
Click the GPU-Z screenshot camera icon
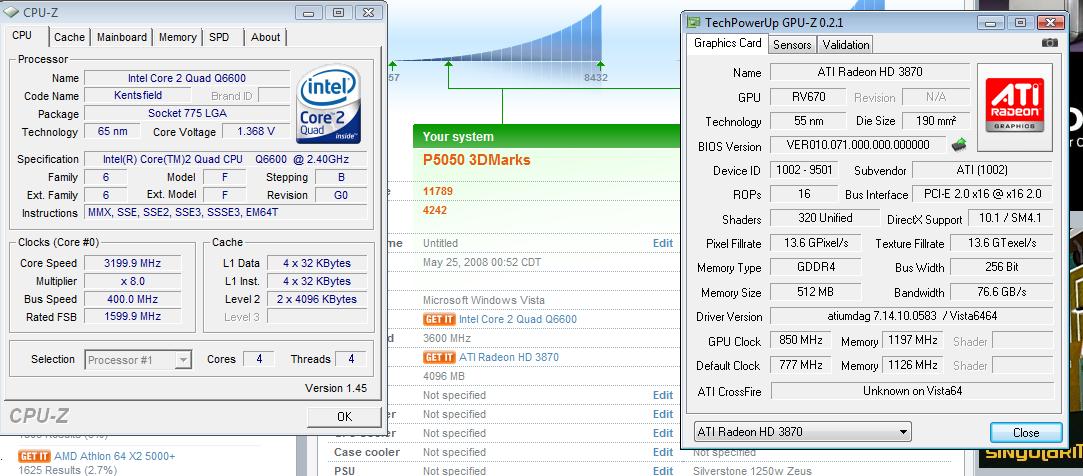(1050, 43)
